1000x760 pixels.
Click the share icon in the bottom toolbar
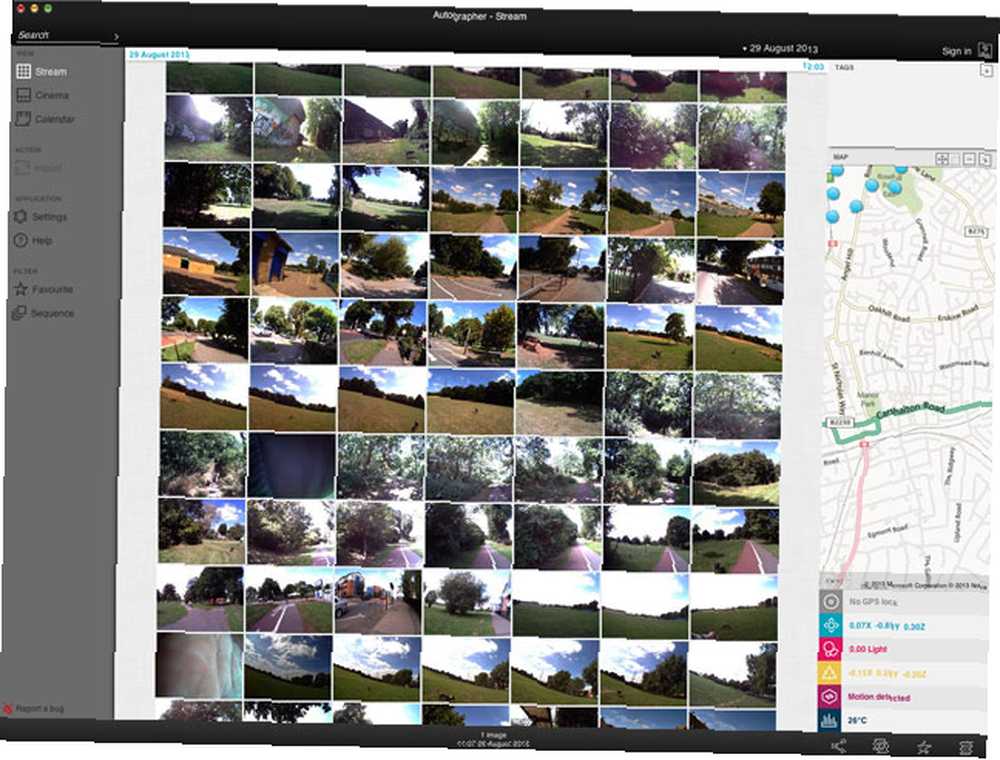pyautogui.click(x=839, y=745)
